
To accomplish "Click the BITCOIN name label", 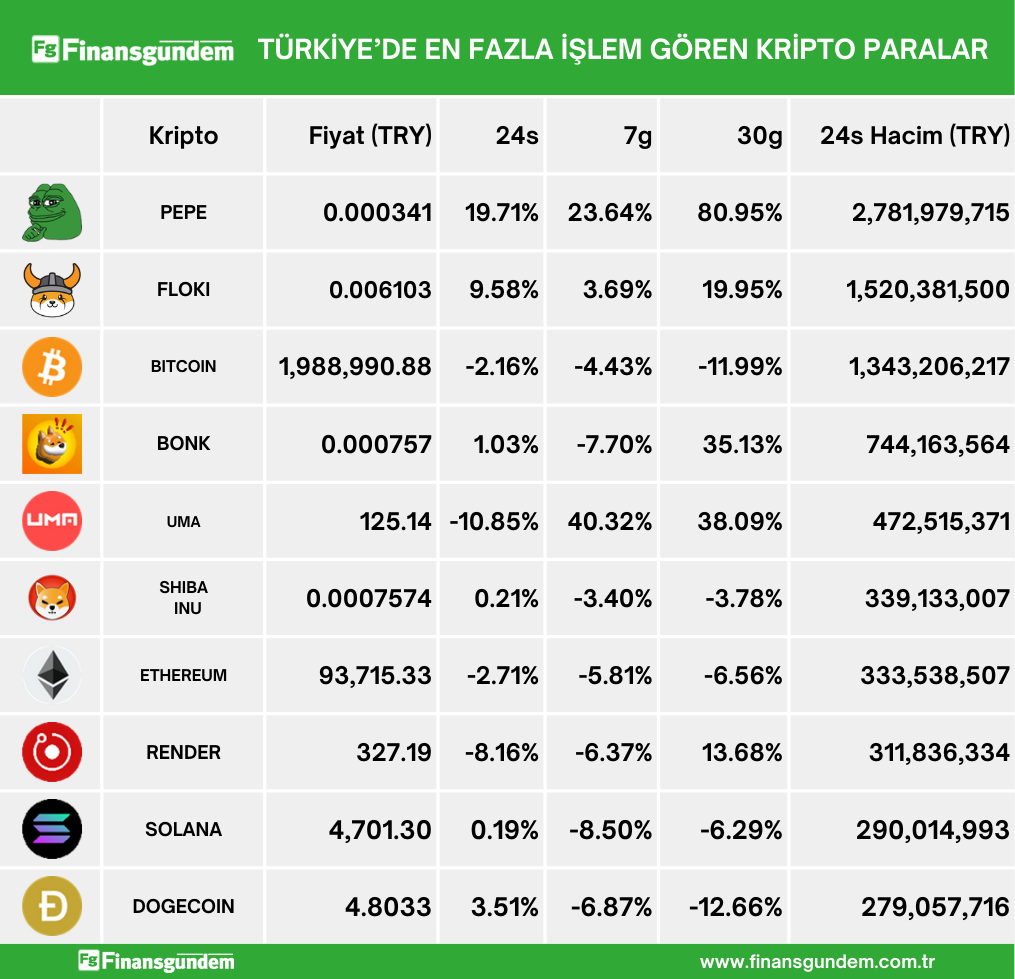I will click(183, 367).
